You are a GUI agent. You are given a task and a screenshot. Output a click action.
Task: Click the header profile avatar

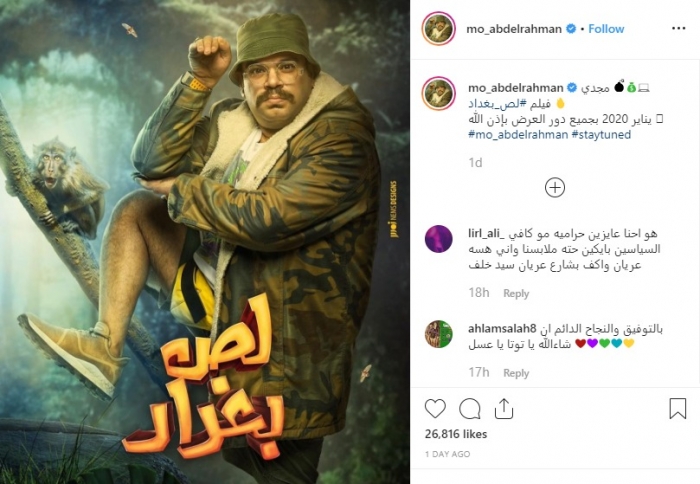point(438,29)
